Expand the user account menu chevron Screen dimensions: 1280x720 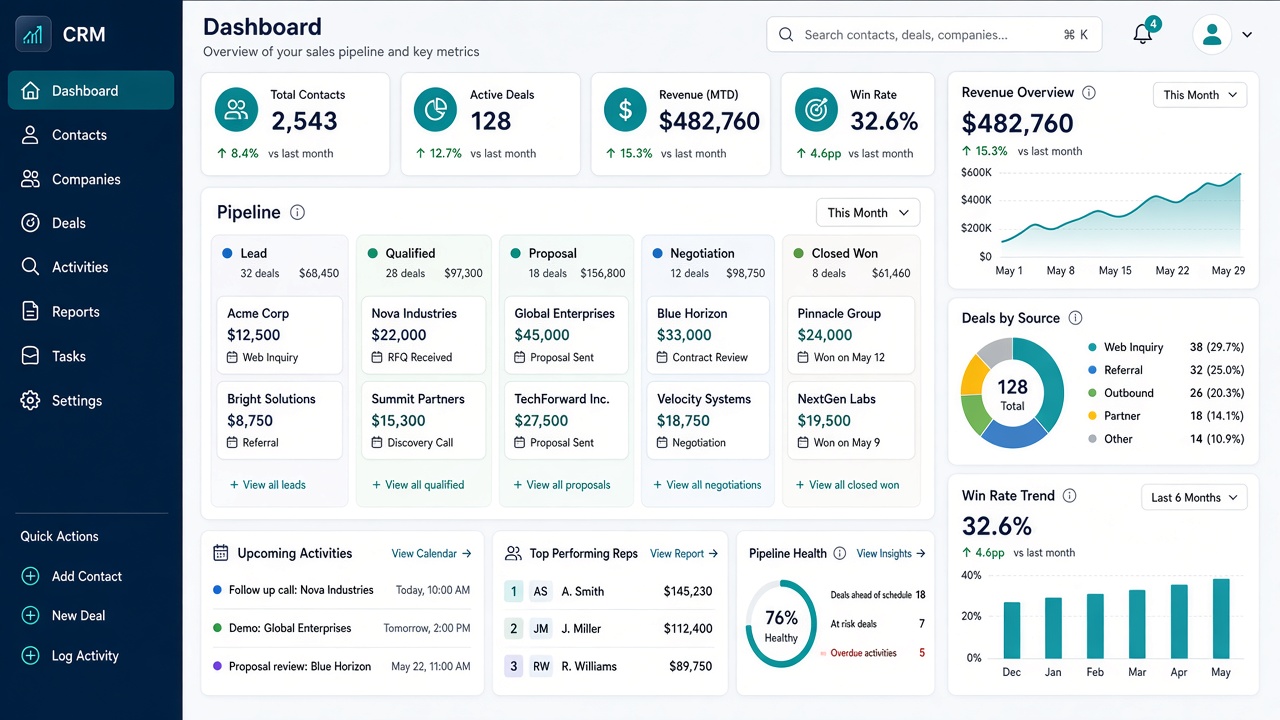coord(1247,35)
